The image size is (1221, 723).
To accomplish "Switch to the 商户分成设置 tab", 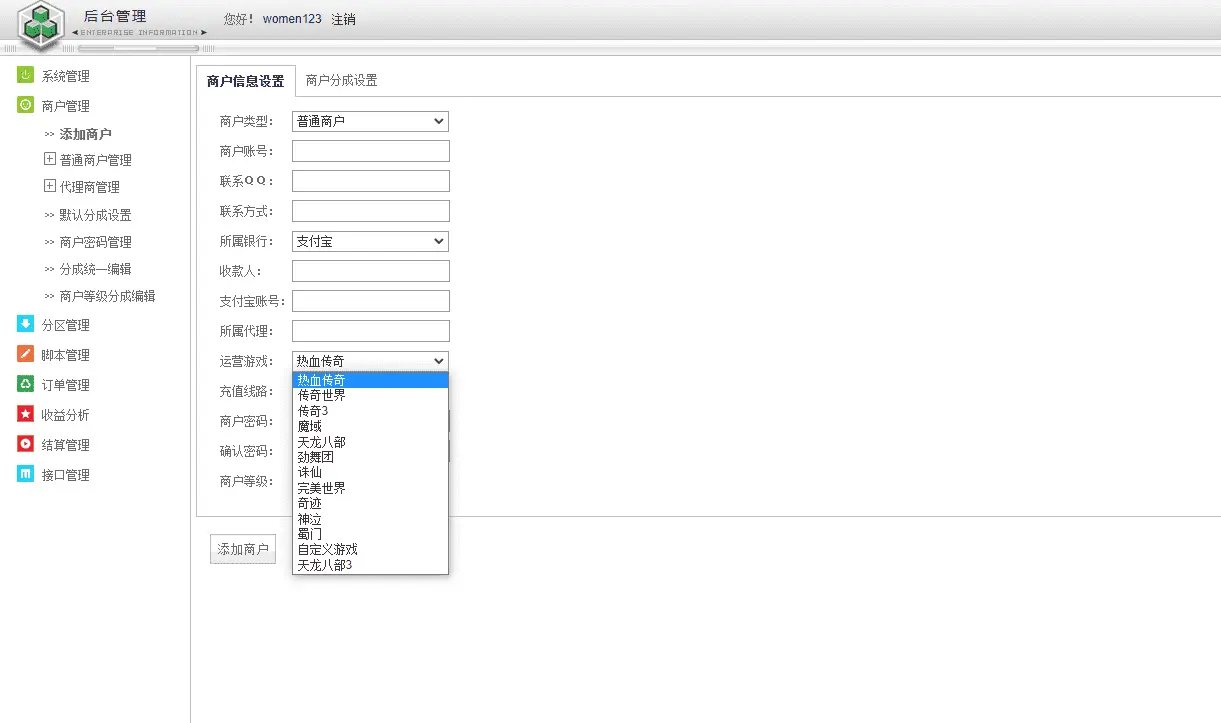I will point(341,81).
